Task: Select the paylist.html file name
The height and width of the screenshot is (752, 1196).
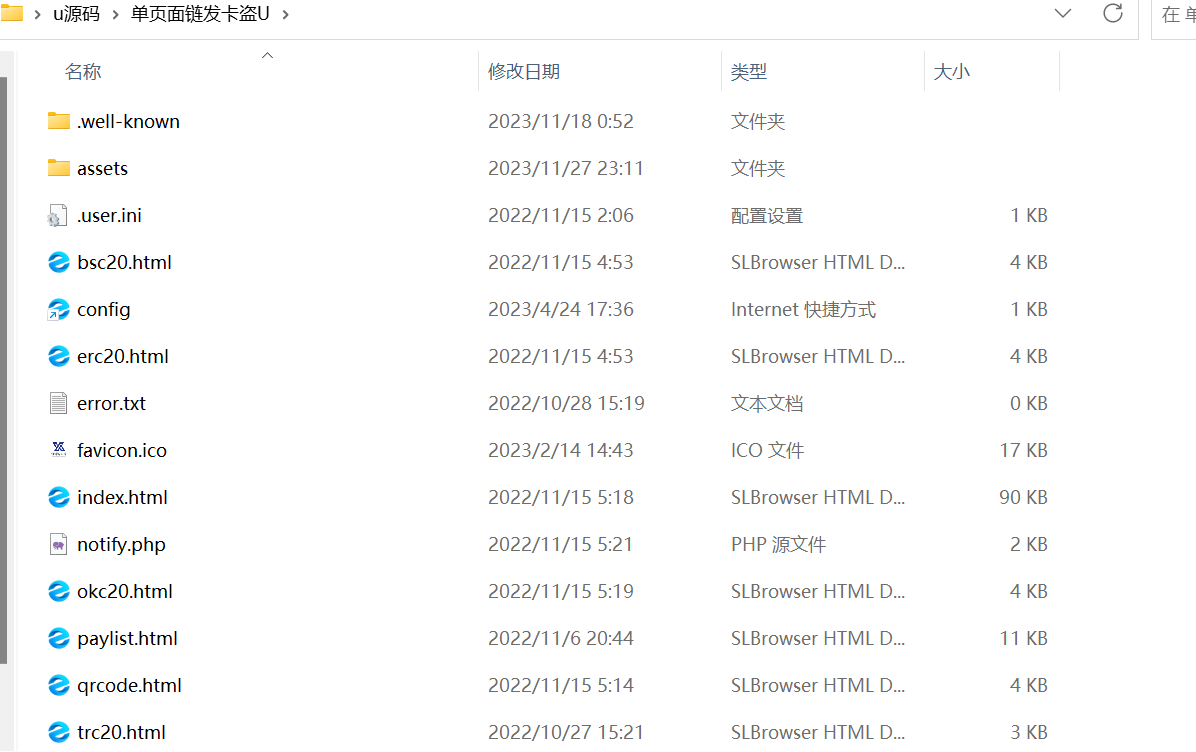Action: tap(127, 638)
